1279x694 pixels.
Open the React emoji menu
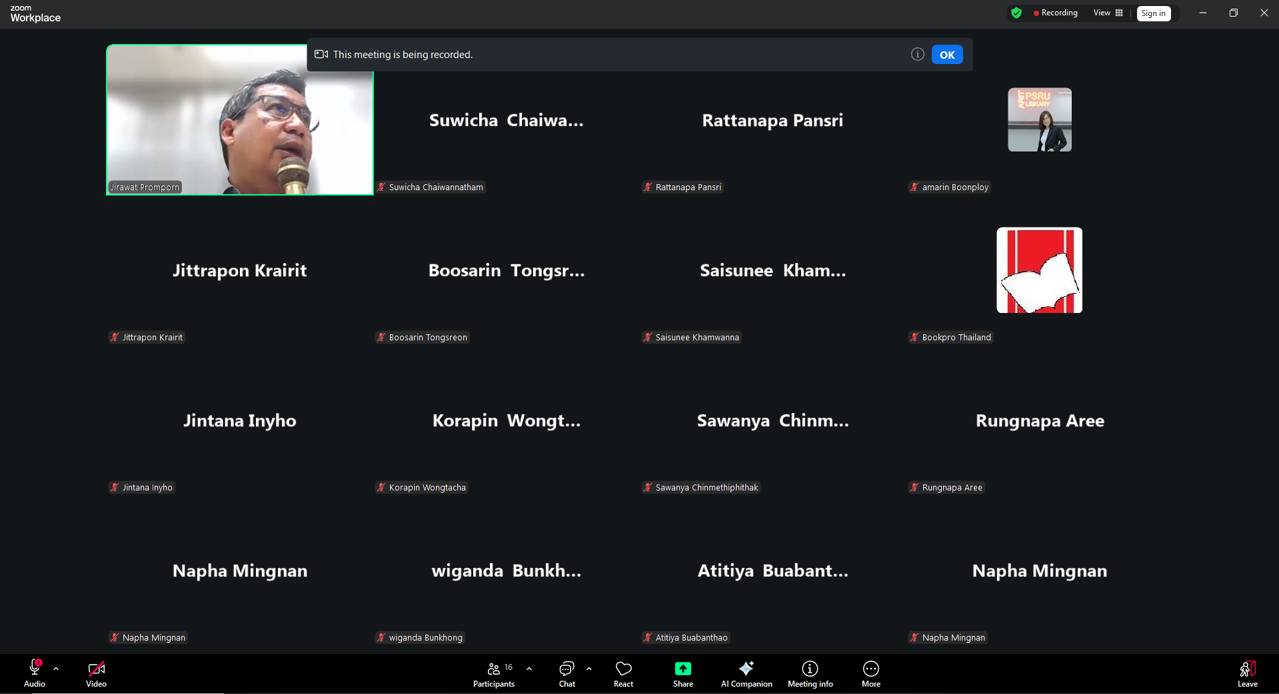point(623,673)
